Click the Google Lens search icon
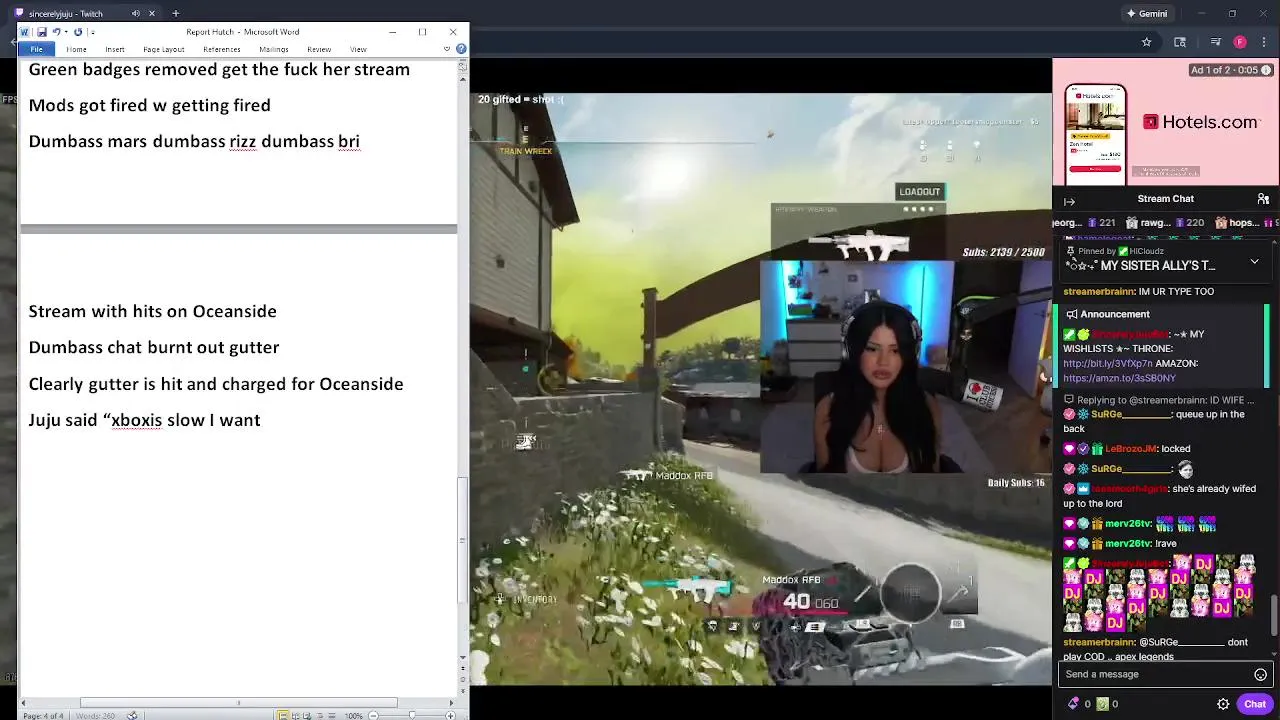 (1180, 42)
